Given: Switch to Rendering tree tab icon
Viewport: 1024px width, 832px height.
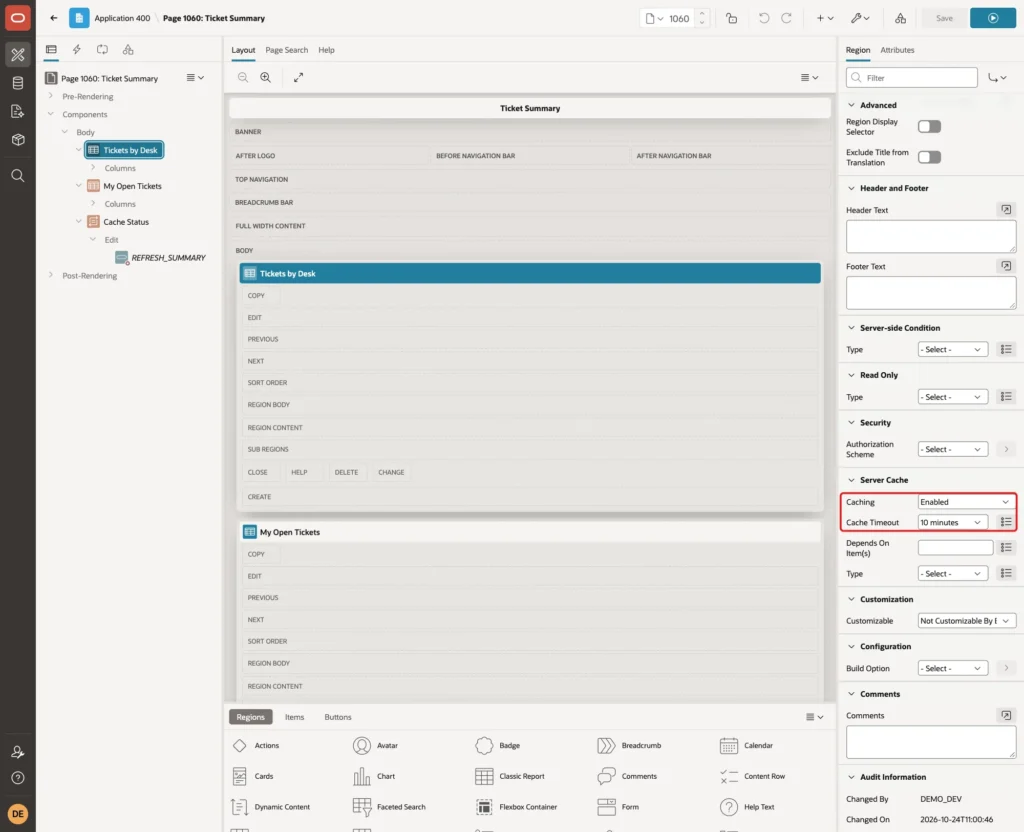Looking at the screenshot, I should [51, 50].
